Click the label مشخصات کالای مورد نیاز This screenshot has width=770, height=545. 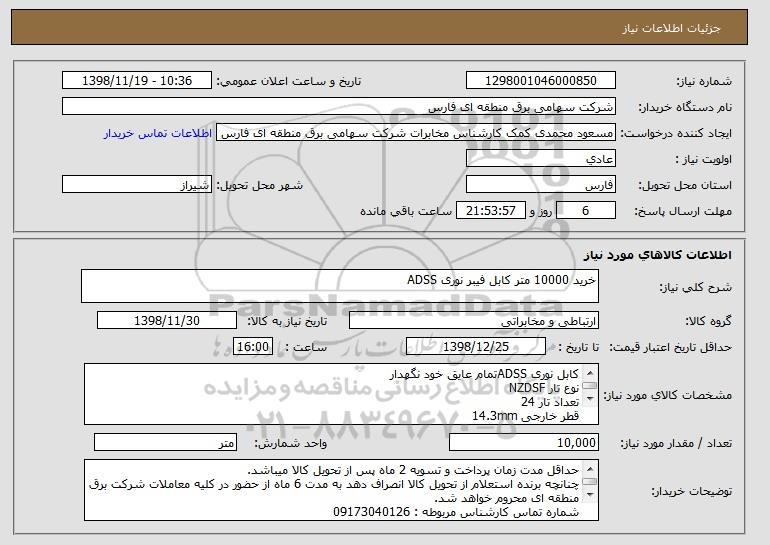pyautogui.click(x=667, y=395)
